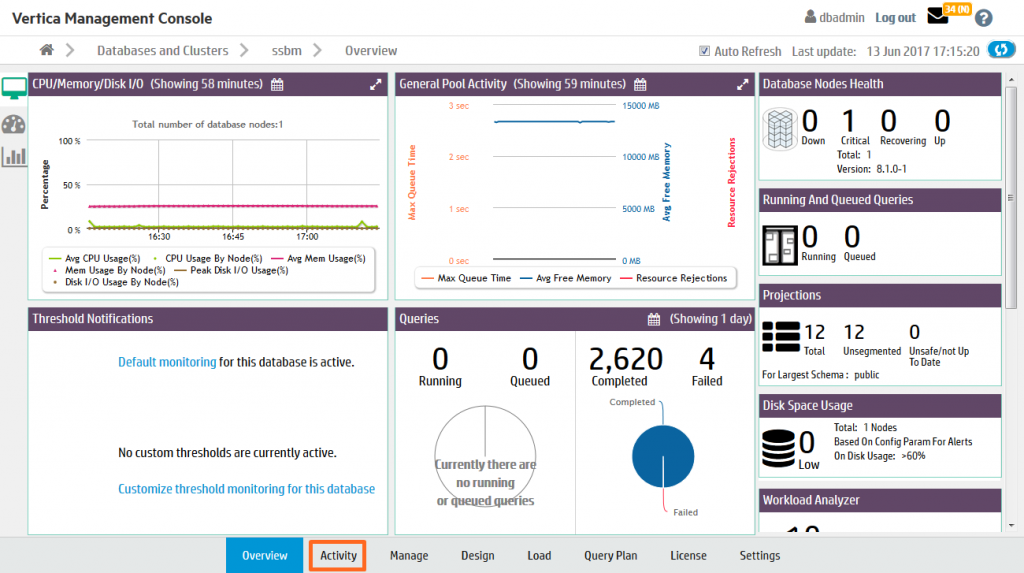Image resolution: width=1024 pixels, height=573 pixels.
Task: Click the dbadmin username
Action: click(842, 18)
